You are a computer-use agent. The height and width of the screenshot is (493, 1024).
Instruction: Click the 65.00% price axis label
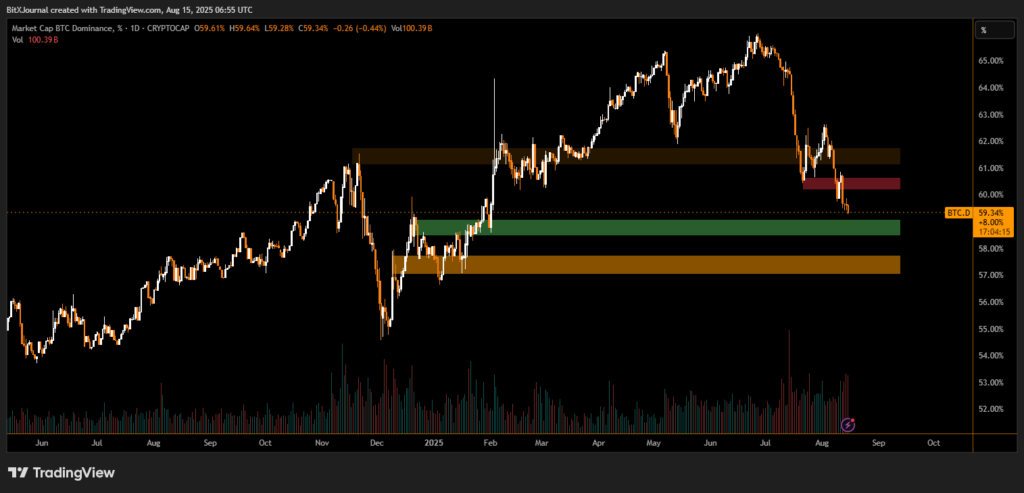pyautogui.click(x=992, y=61)
